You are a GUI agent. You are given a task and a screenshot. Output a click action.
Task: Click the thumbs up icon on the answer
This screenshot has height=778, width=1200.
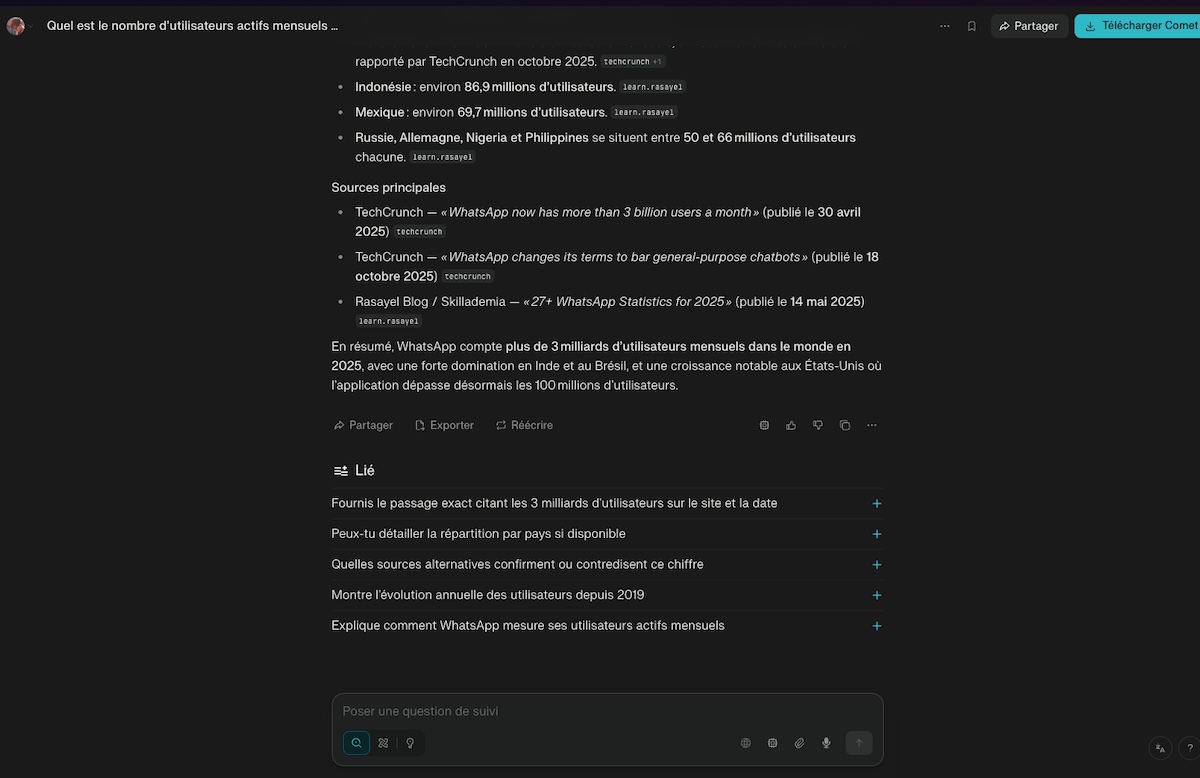click(791, 425)
